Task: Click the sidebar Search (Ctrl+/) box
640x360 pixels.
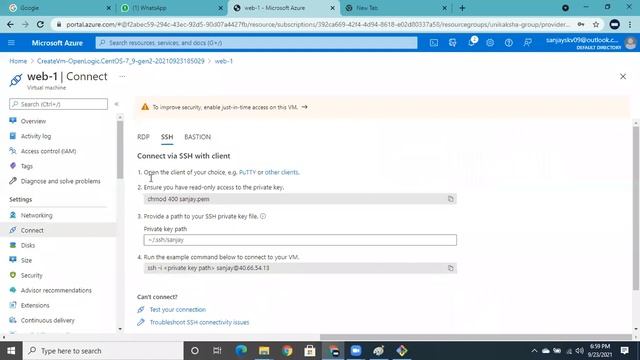Action: pyautogui.click(x=58, y=104)
